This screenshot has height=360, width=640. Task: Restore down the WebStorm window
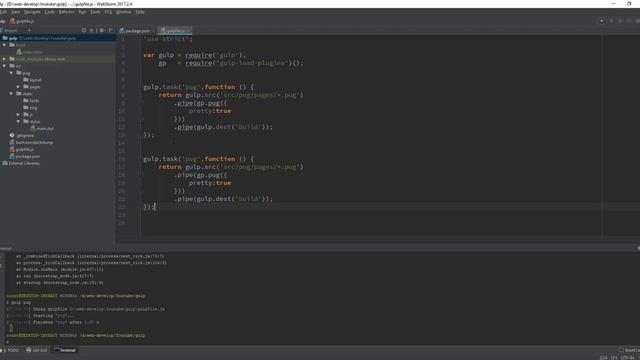629,4
